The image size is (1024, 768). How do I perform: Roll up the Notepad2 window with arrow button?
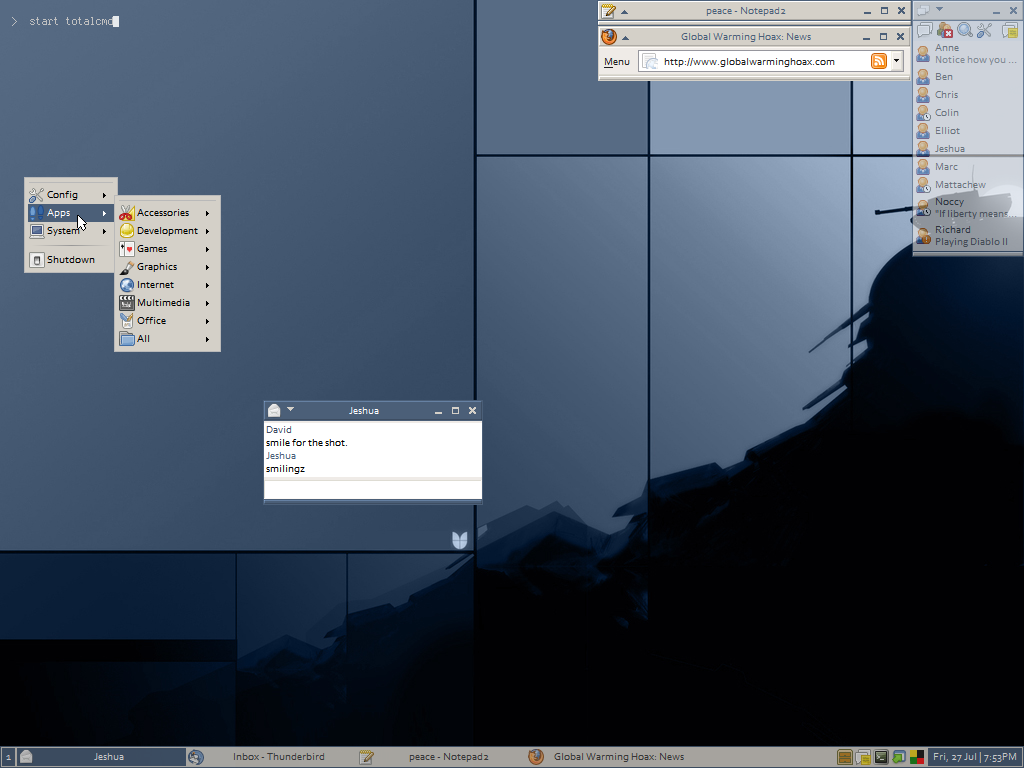[625, 11]
